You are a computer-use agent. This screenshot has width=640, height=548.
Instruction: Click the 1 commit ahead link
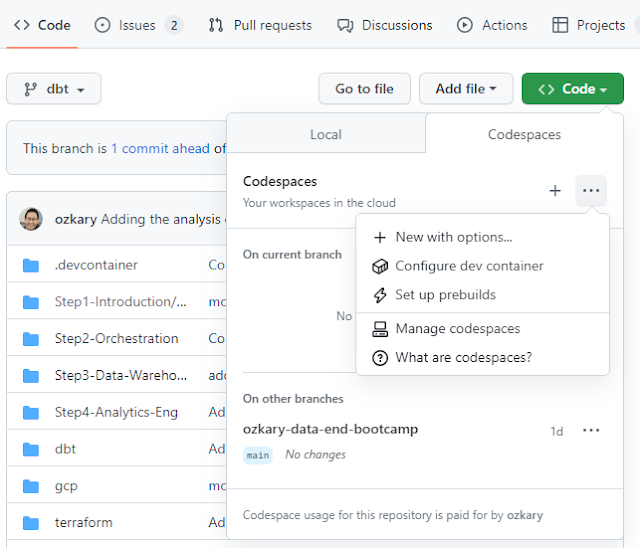click(160, 148)
